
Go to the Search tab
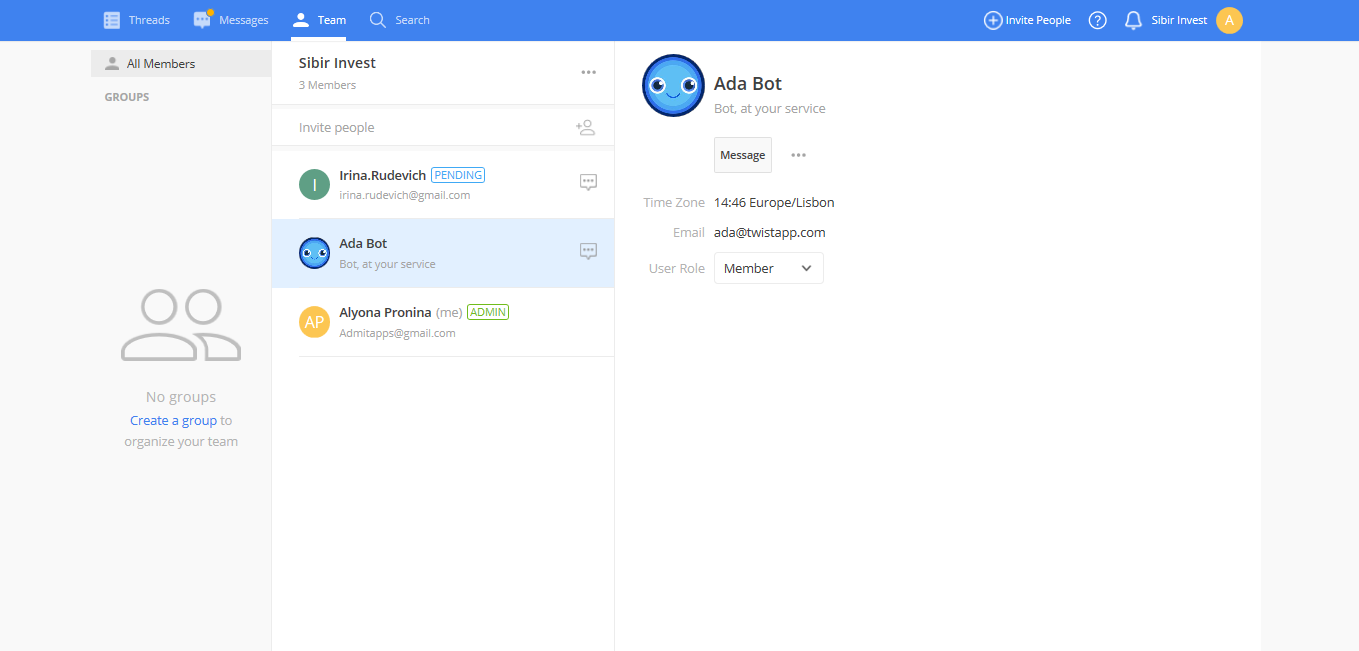[399, 20]
